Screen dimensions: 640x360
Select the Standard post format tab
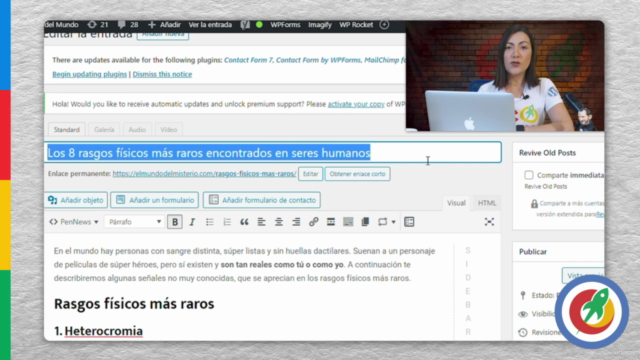point(67,129)
